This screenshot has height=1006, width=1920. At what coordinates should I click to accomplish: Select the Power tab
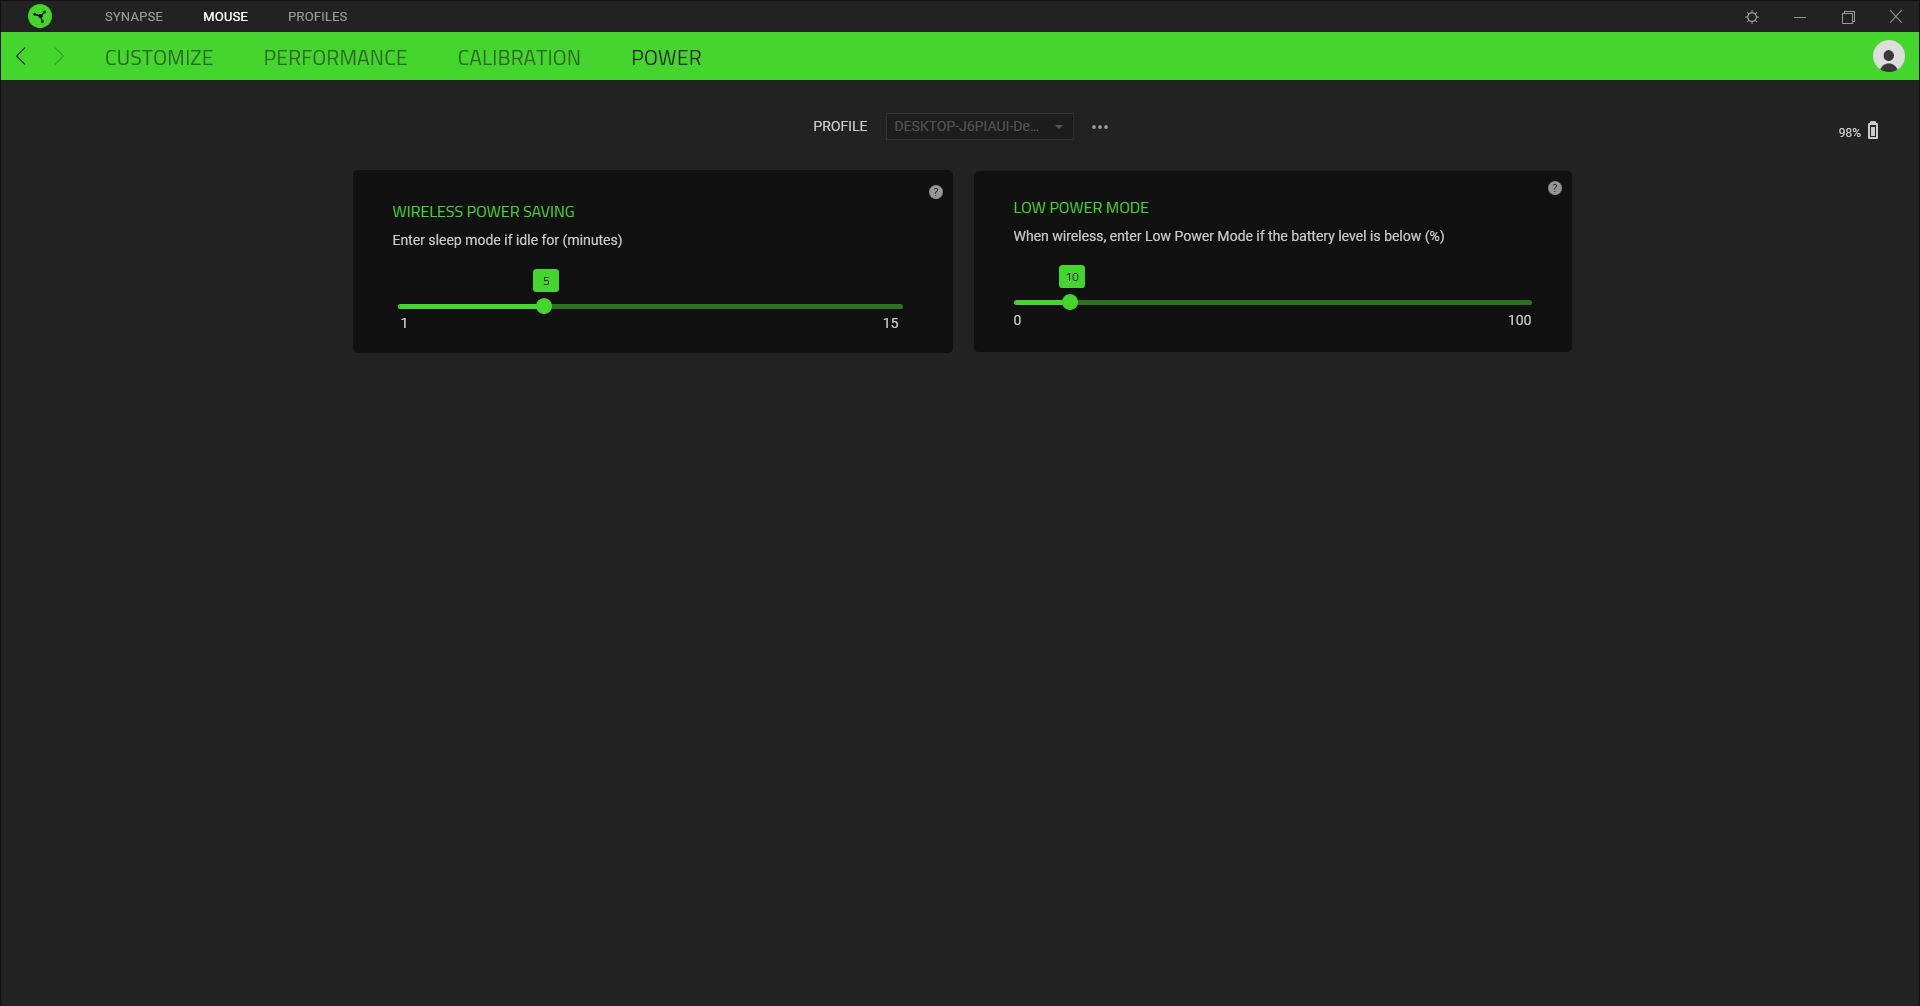666,58
